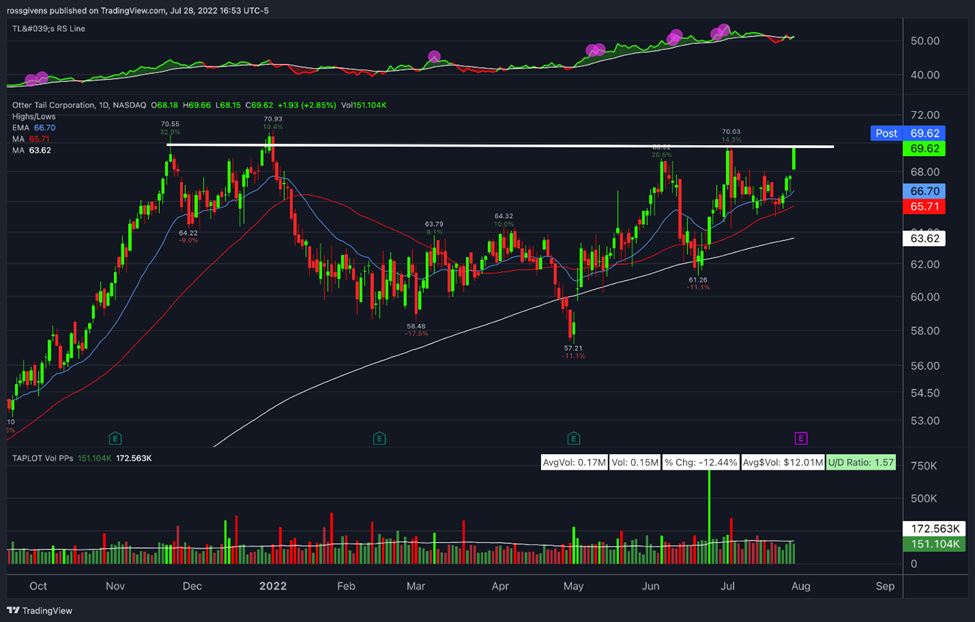Image resolution: width=975 pixels, height=622 pixels.
Task: Click the 64.22 low label
Action: click(188, 233)
